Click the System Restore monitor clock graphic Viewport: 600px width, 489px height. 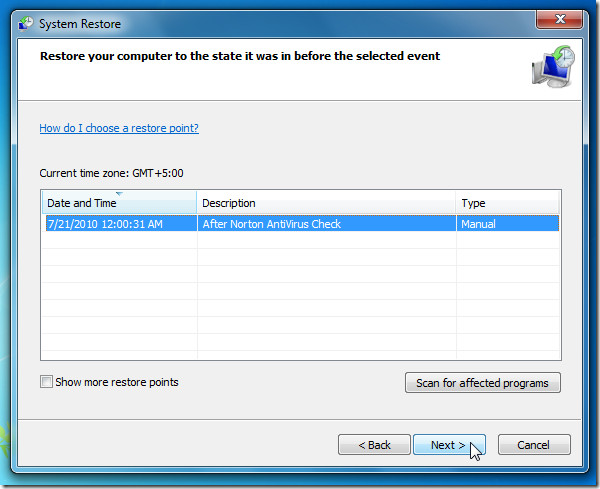553,66
